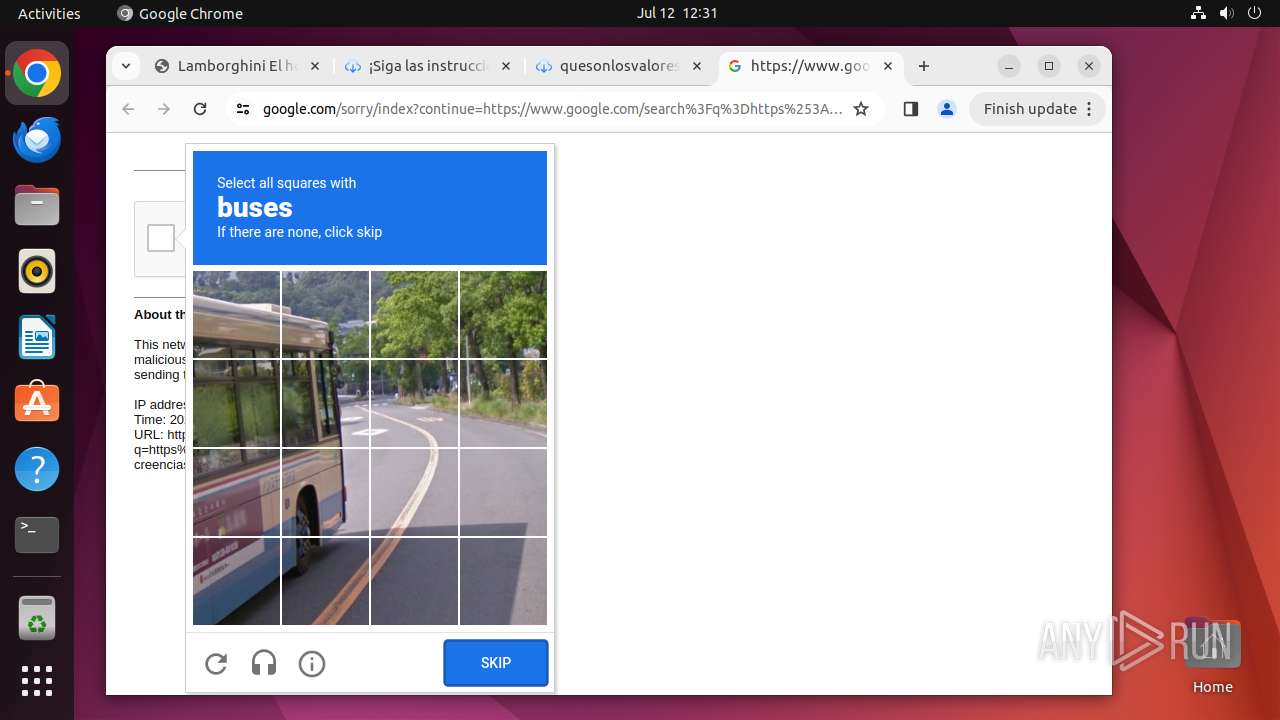1280x720 pixels.
Task: Close the ¡Siga las instrucciones tab
Action: (x=506, y=66)
